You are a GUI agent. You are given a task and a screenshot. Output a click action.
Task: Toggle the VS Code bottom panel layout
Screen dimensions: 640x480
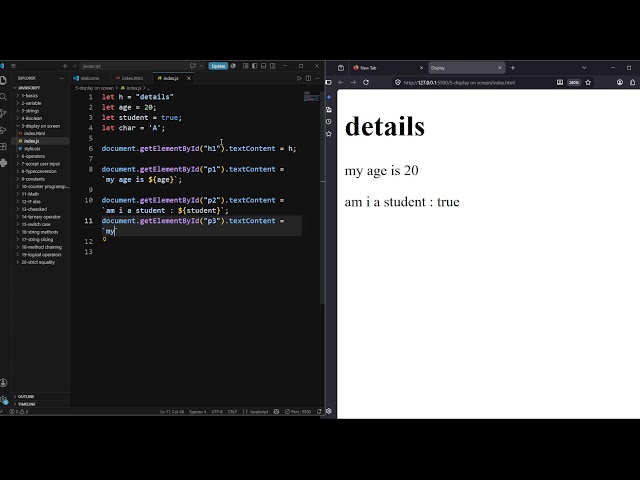coord(264,66)
